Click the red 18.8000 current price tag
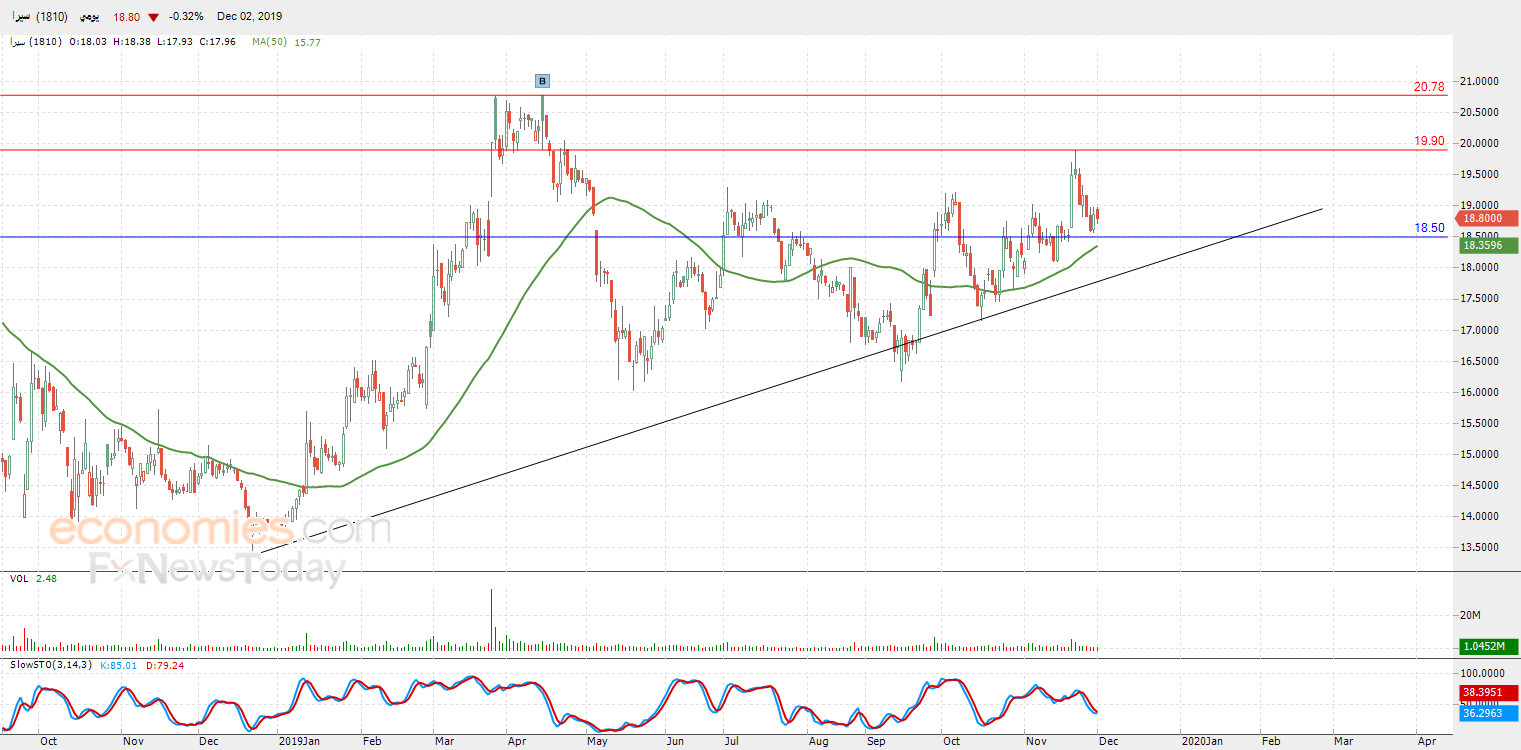1521x750 pixels. pos(1489,218)
